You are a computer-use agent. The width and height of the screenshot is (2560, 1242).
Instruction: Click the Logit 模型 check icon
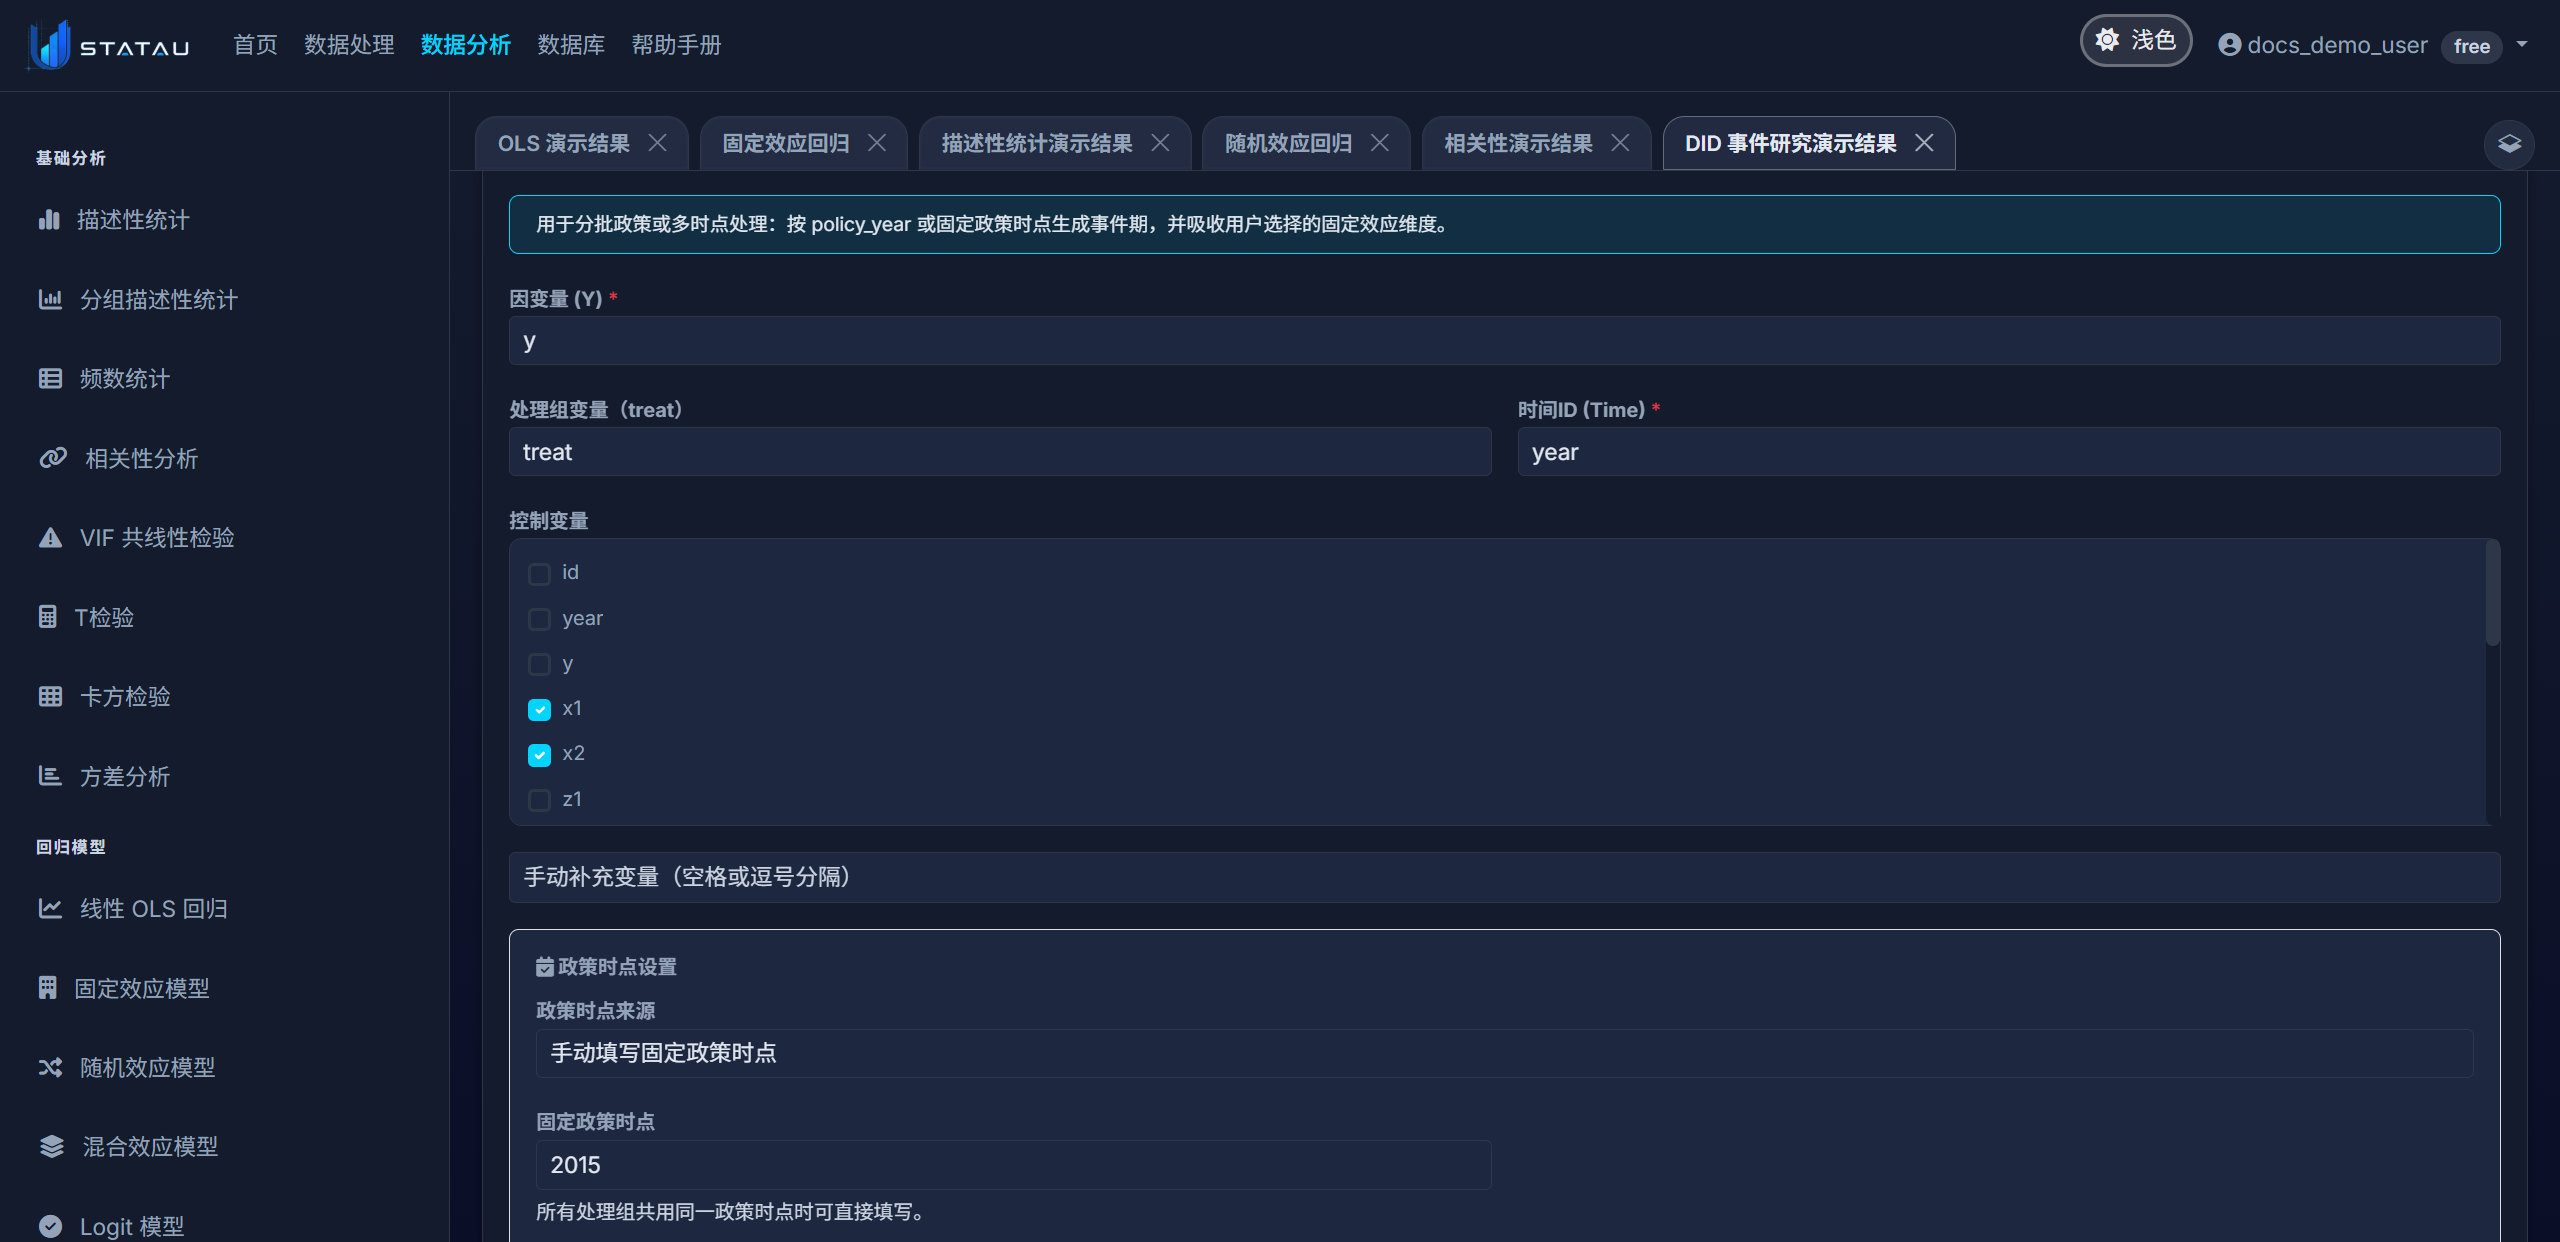[50, 1226]
